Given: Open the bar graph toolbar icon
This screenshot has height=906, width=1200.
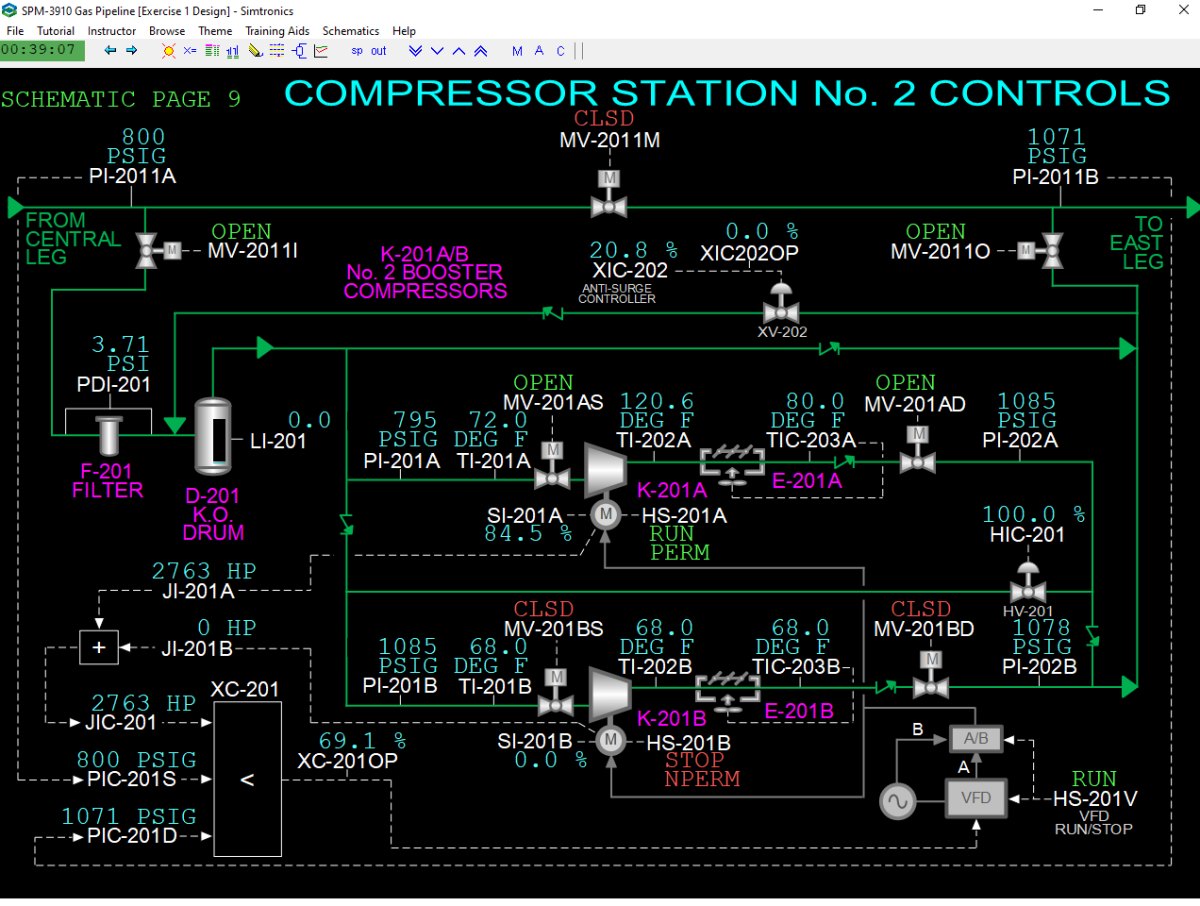Looking at the screenshot, I should [x=233, y=50].
